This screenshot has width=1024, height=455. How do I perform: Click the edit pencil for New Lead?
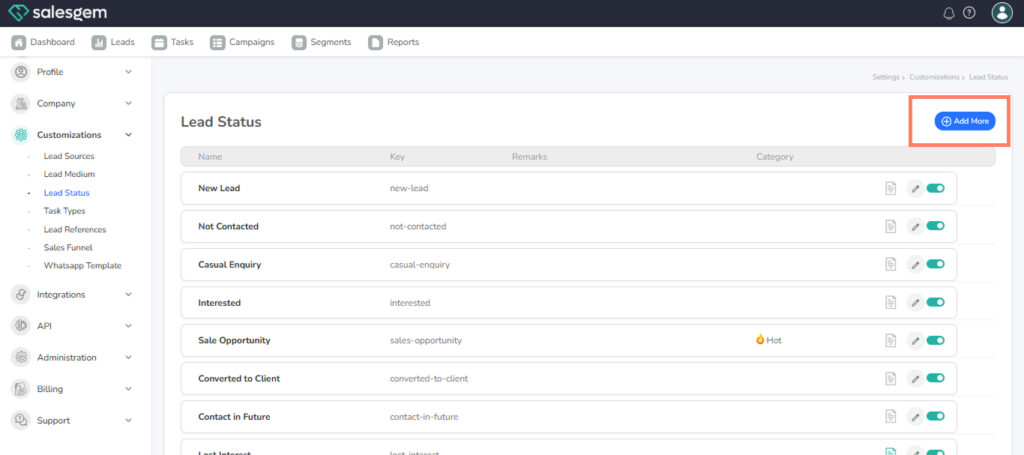pos(914,188)
